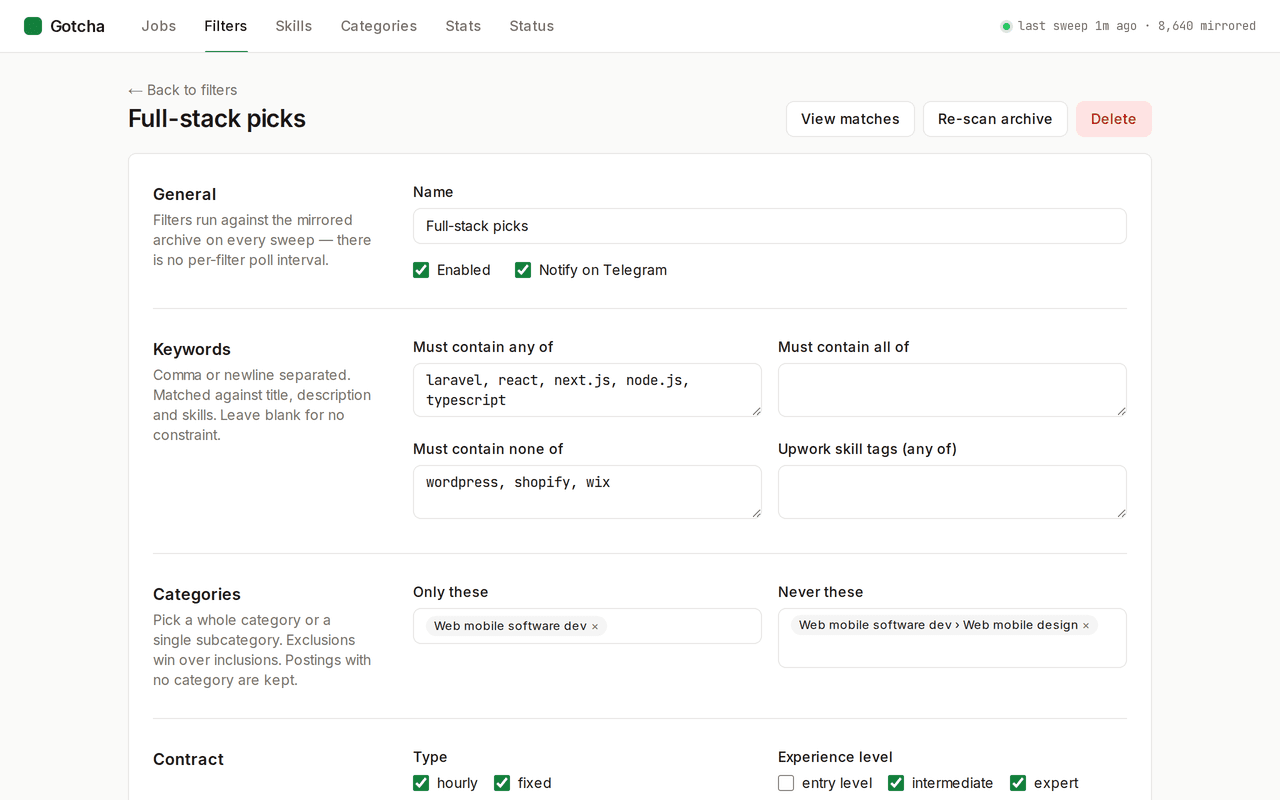This screenshot has width=1280, height=800.
Task: Uncheck Notify on Telegram
Action: pyautogui.click(x=523, y=270)
